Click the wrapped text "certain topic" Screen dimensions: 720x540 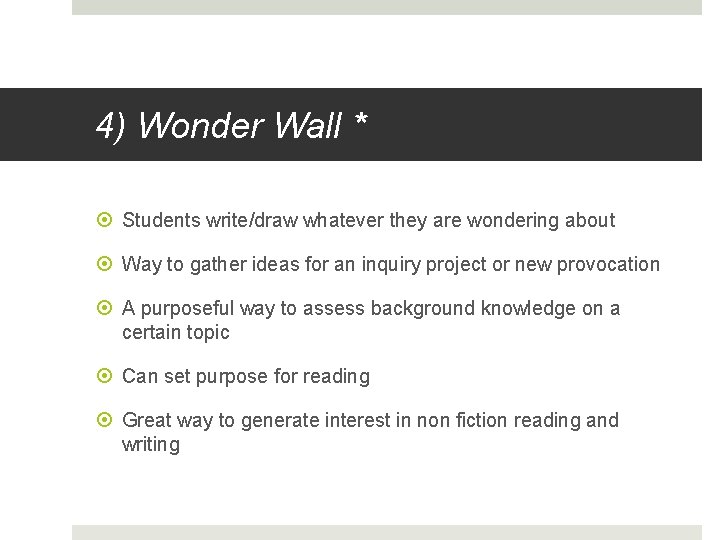tap(175, 332)
